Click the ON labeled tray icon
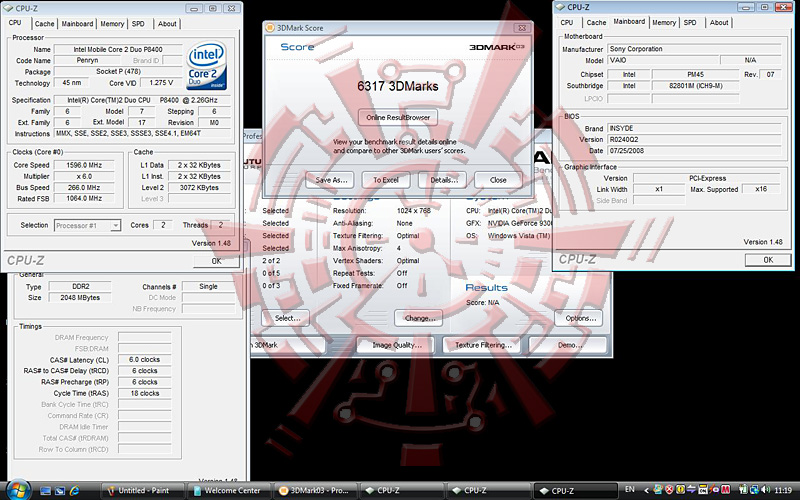Image resolution: width=800 pixels, height=500 pixels. (703, 489)
